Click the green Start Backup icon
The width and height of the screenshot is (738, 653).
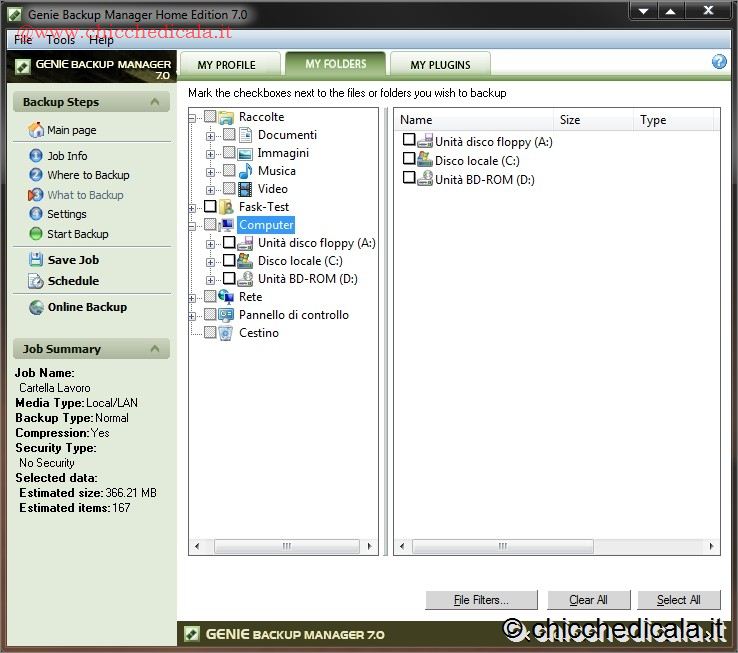tap(36, 234)
